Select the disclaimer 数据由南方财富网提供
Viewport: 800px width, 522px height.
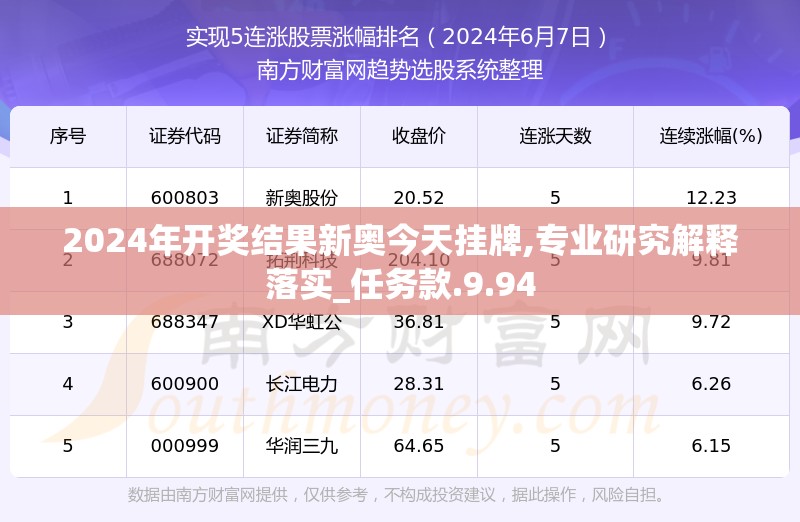208,494
